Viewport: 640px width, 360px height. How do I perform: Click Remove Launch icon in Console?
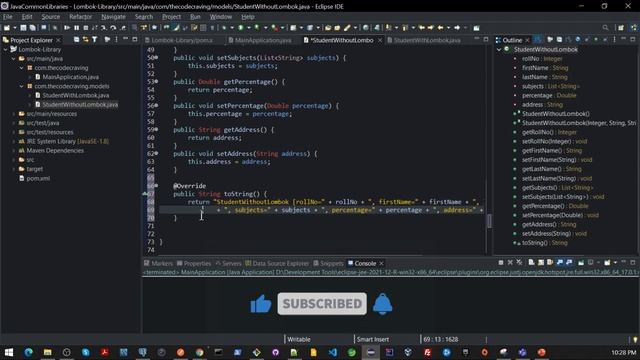click(x=510, y=262)
